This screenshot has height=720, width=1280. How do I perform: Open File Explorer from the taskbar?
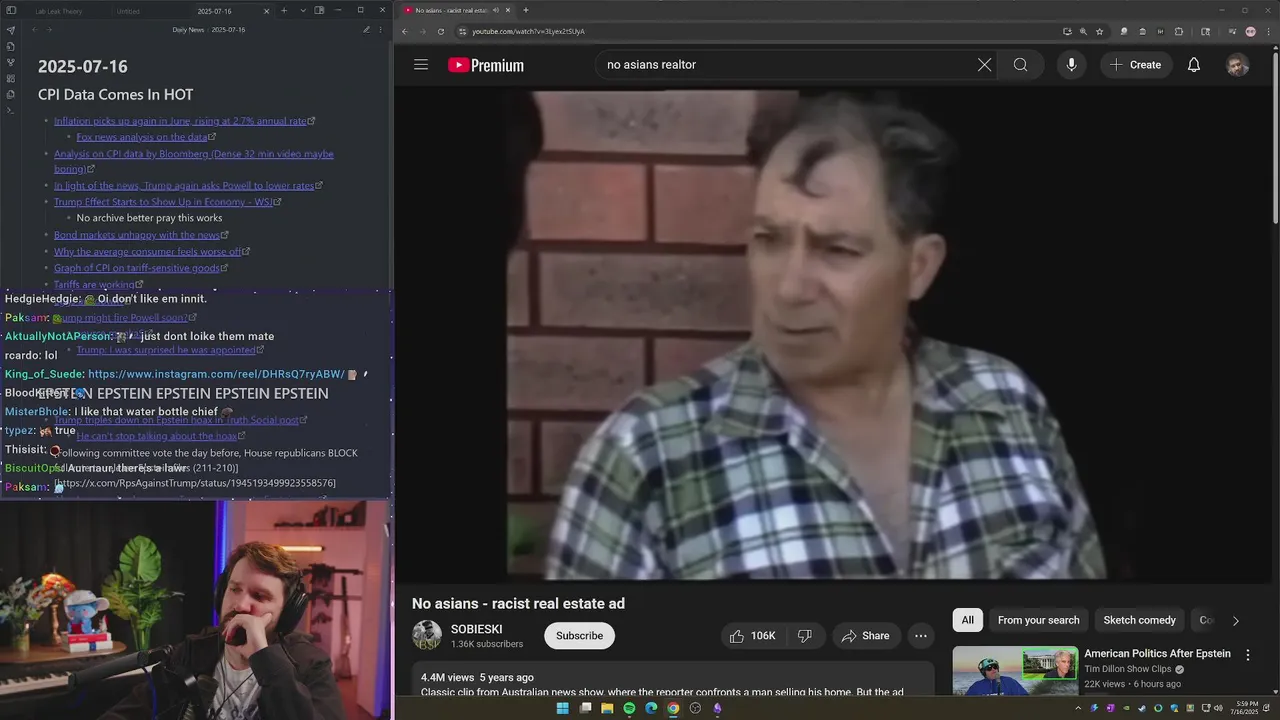pos(606,708)
